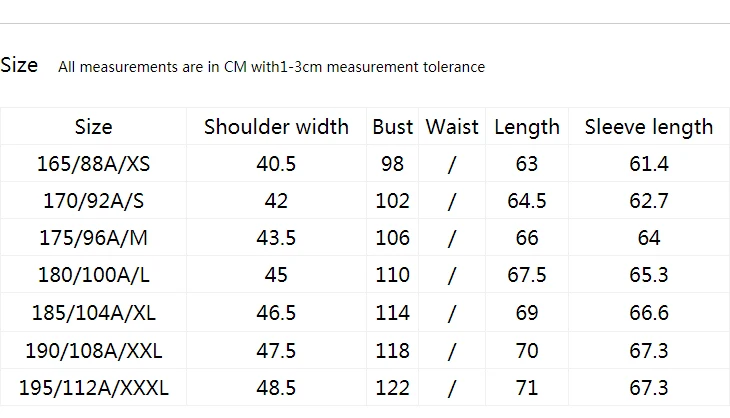
Task: Click the 180/100A/L size cell
Action: click(94, 275)
